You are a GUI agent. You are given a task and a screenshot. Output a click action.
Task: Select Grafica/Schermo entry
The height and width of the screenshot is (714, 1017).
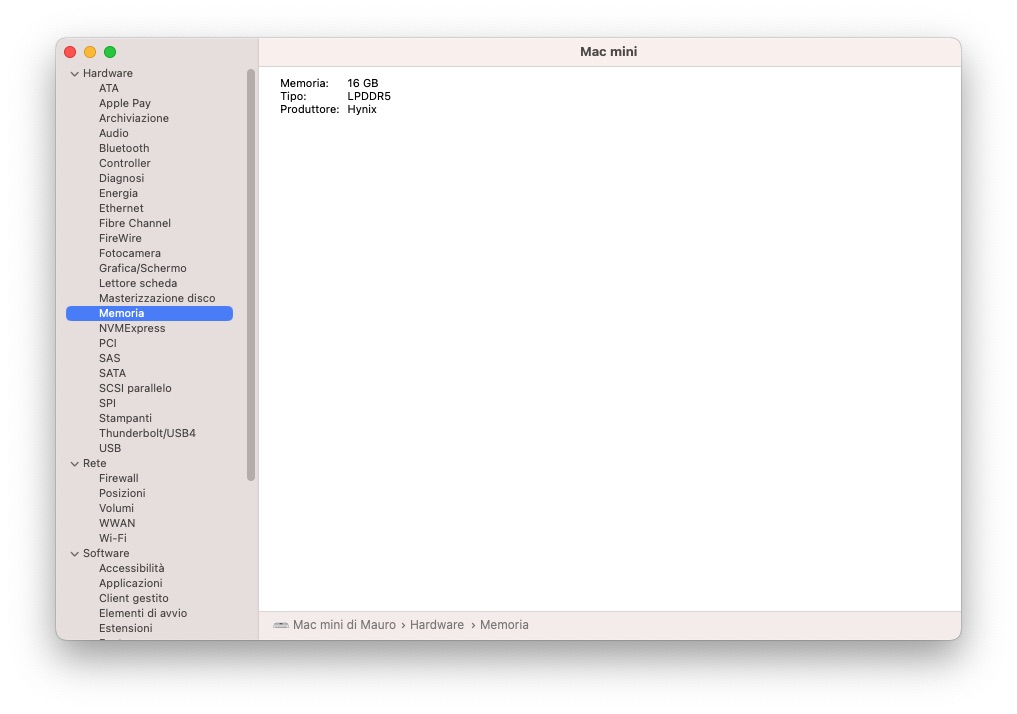pos(143,268)
